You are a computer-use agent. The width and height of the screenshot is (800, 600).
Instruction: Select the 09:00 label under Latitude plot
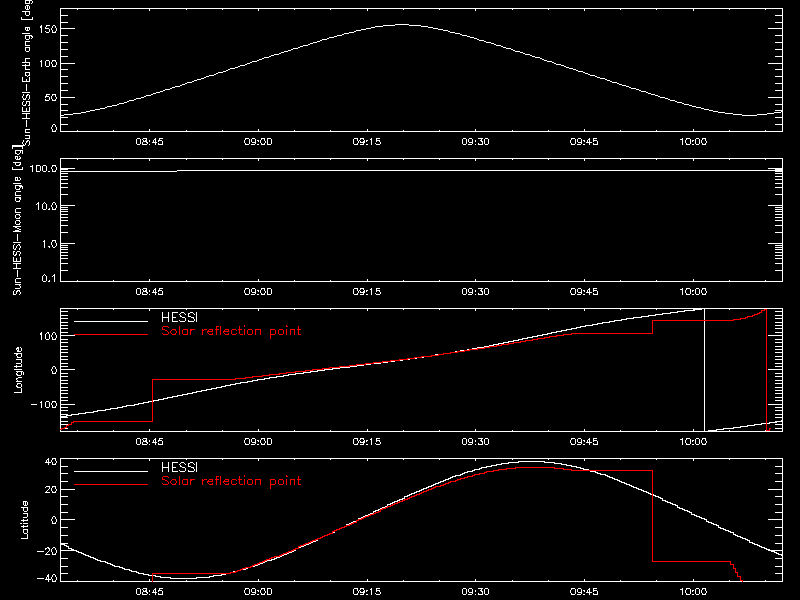click(258, 592)
